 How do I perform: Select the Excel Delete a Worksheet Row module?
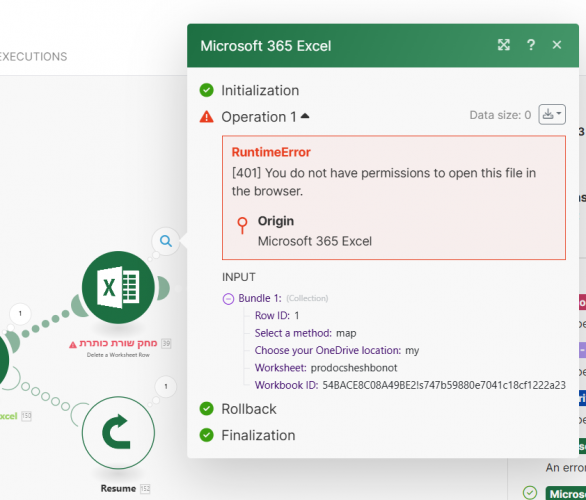(118, 287)
